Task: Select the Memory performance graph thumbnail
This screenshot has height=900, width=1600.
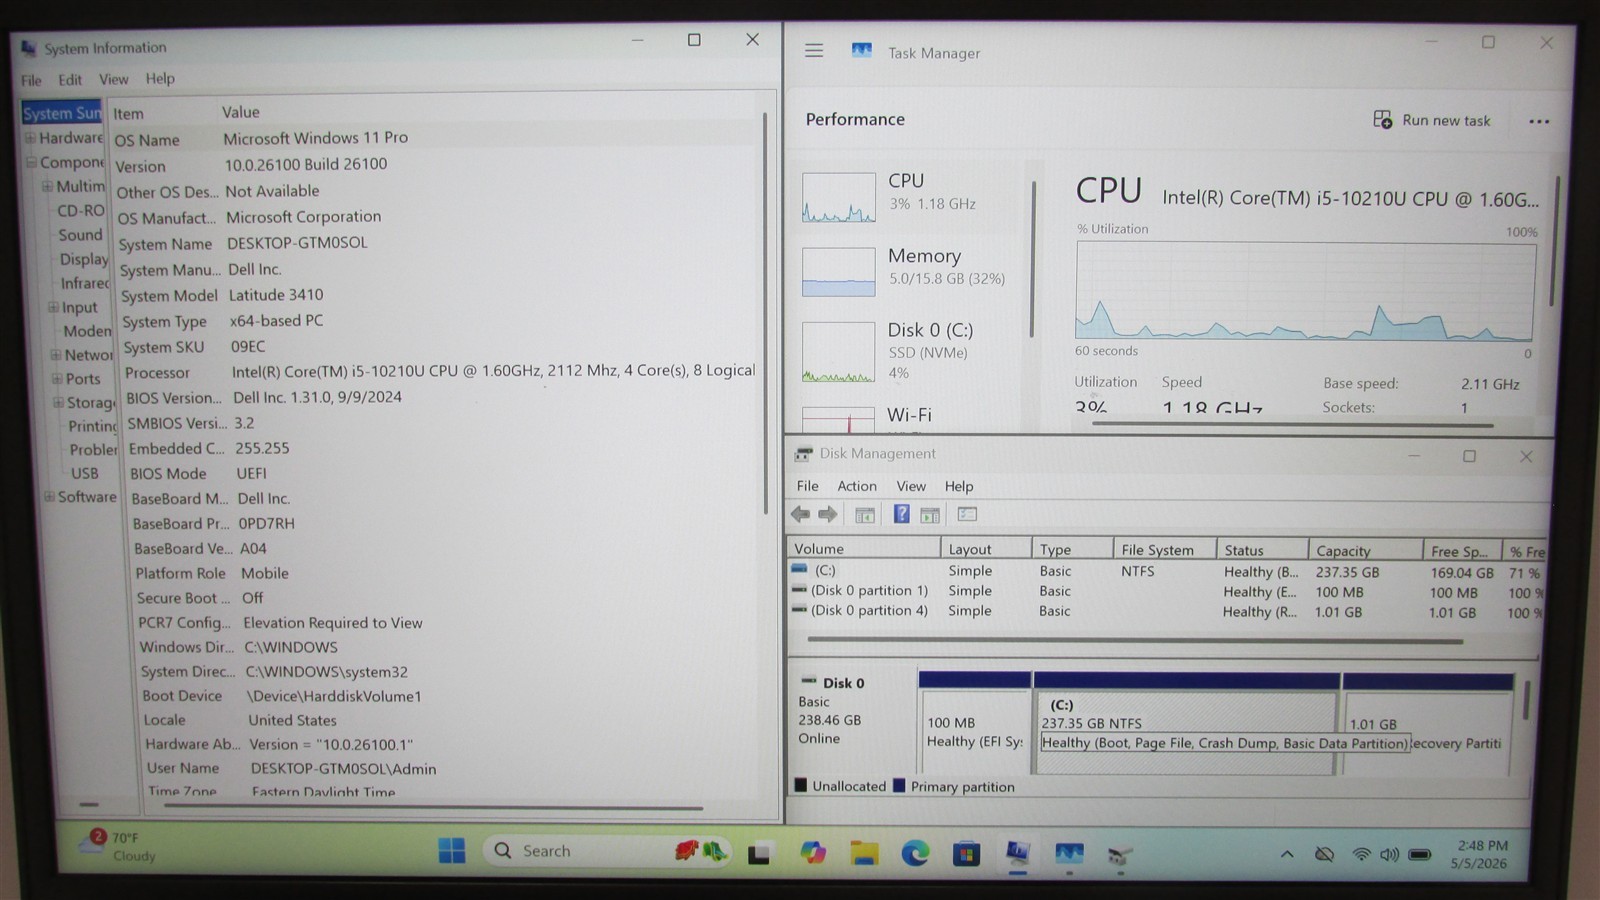Action: tap(838, 272)
